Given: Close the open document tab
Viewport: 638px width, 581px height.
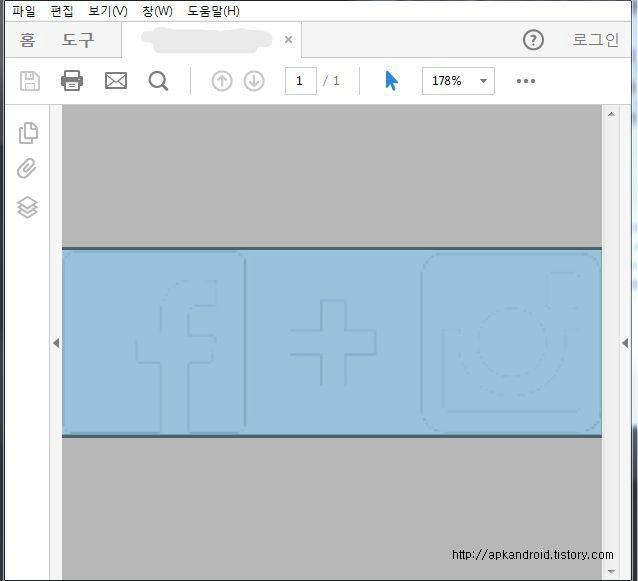Looking at the screenshot, I should tap(288, 39).
